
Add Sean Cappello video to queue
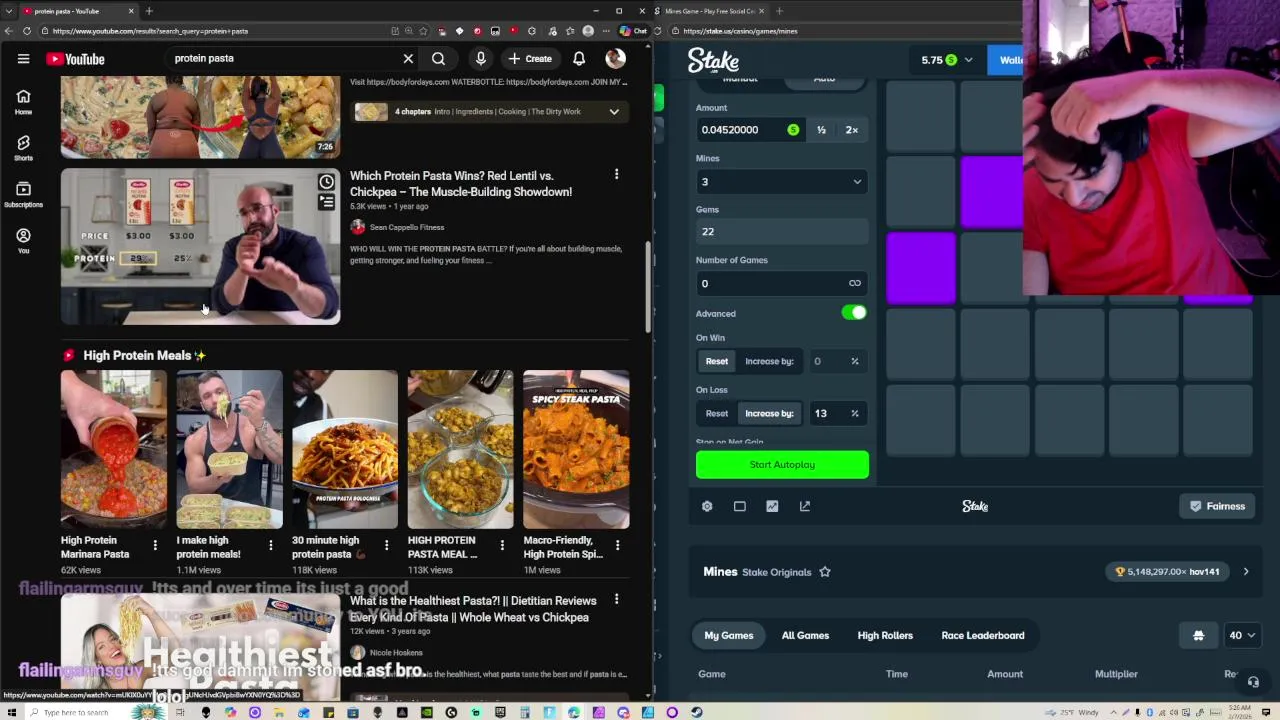(x=327, y=203)
